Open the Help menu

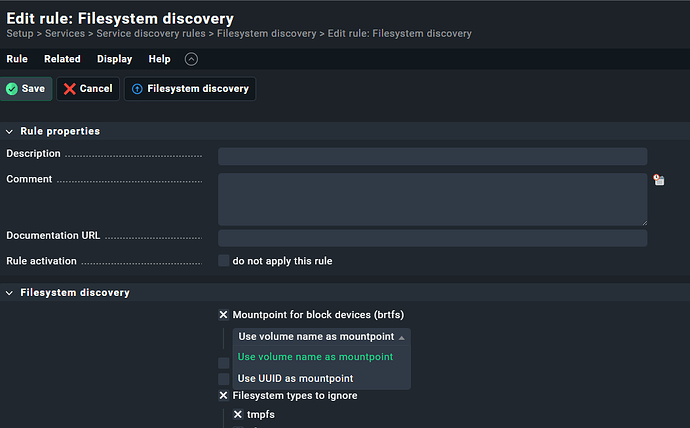point(159,59)
